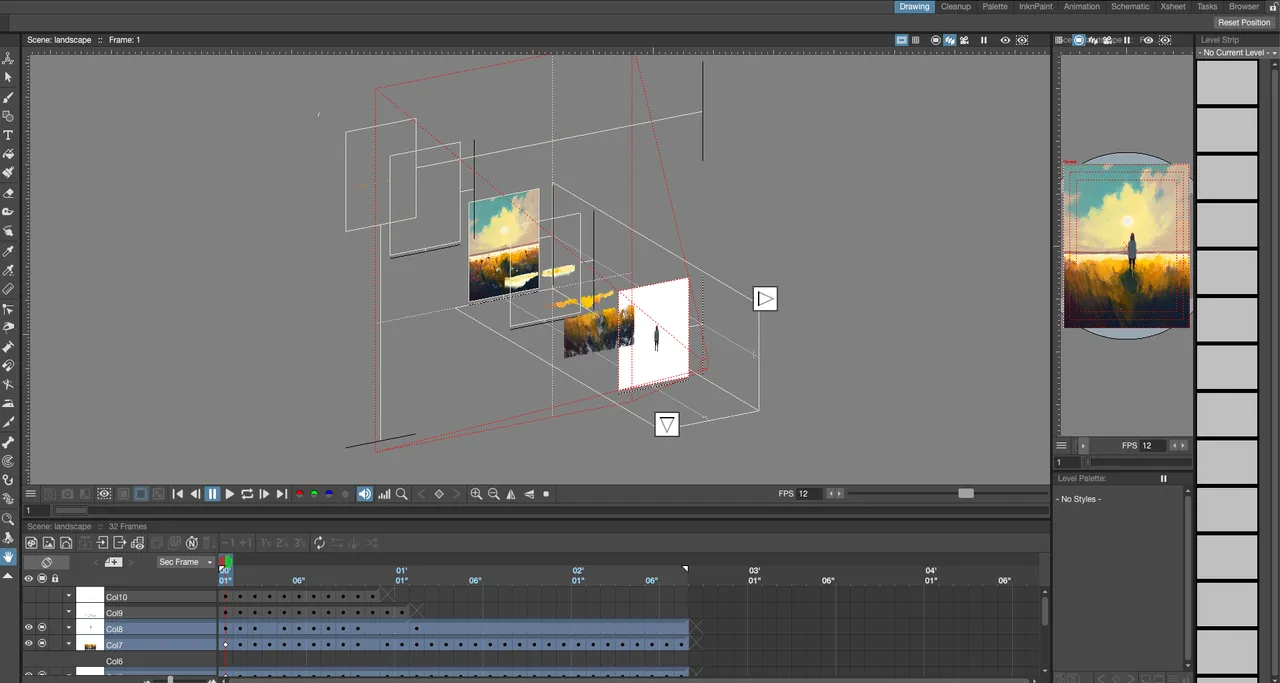This screenshot has height=683, width=1280.
Task: Open the viewer playback bar options menu
Action: [x=31, y=494]
